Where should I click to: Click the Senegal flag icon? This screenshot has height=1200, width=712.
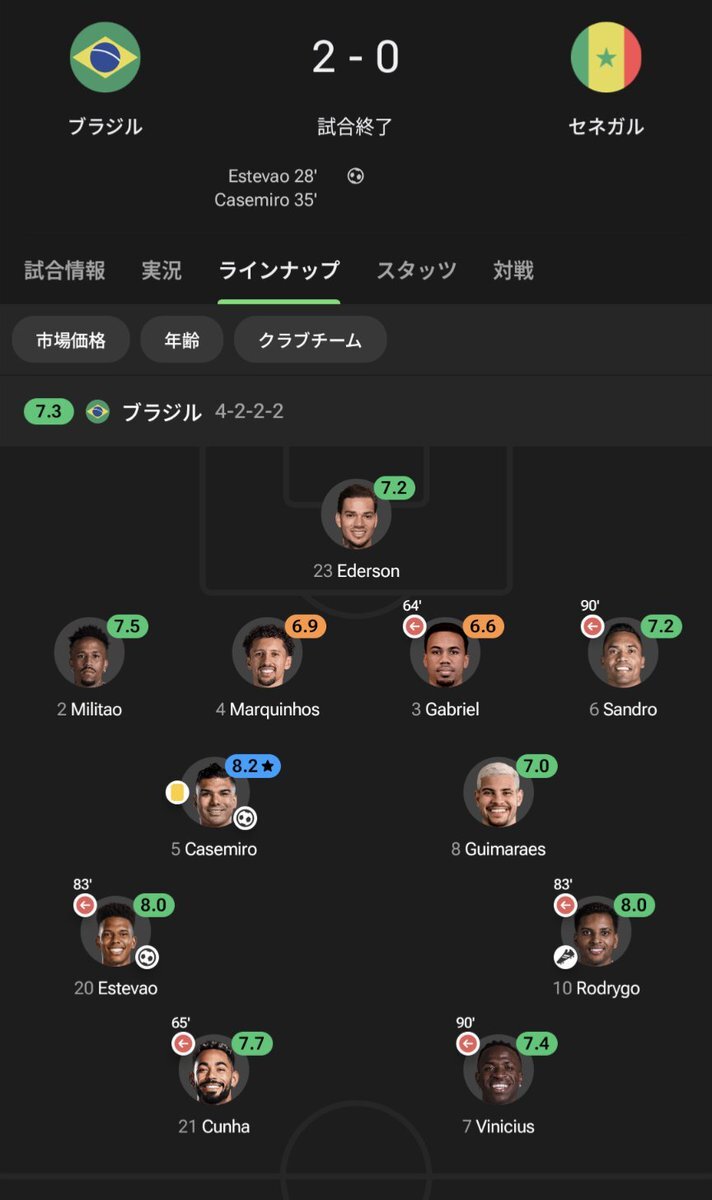coord(607,57)
